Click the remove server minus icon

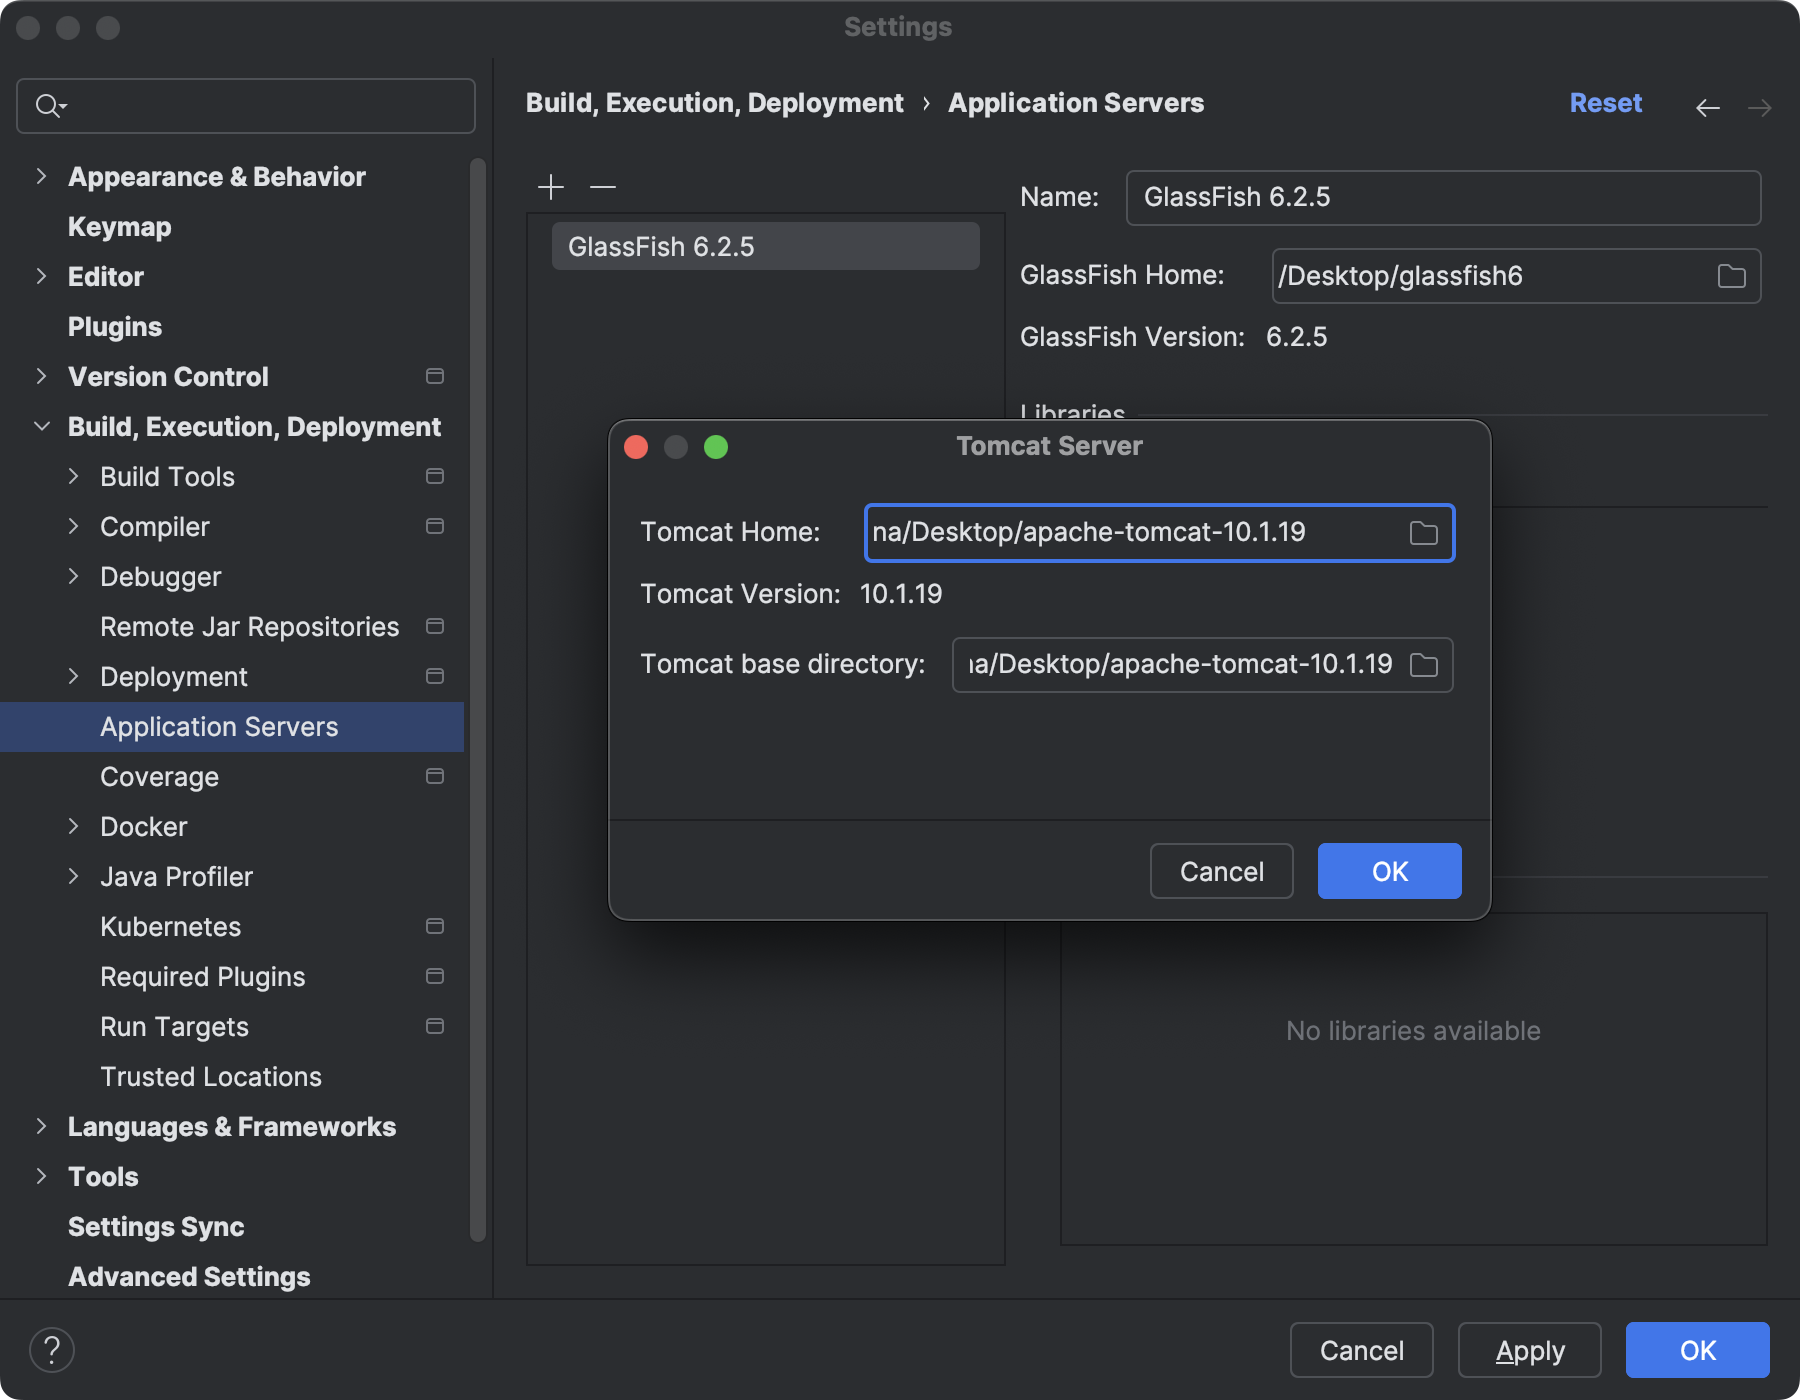603,187
